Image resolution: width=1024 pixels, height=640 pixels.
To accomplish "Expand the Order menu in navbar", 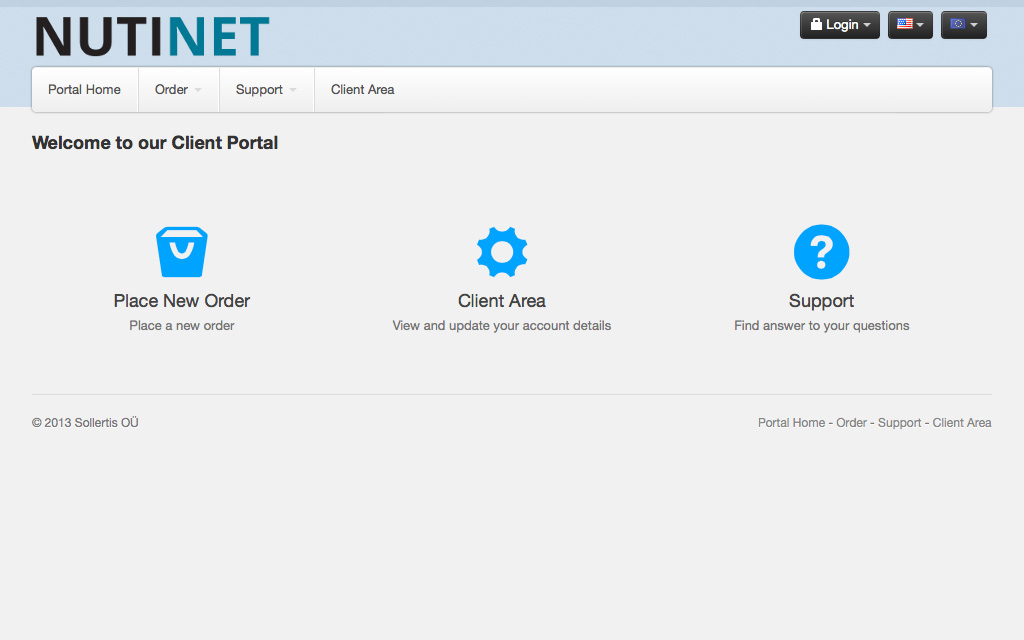I will point(178,90).
